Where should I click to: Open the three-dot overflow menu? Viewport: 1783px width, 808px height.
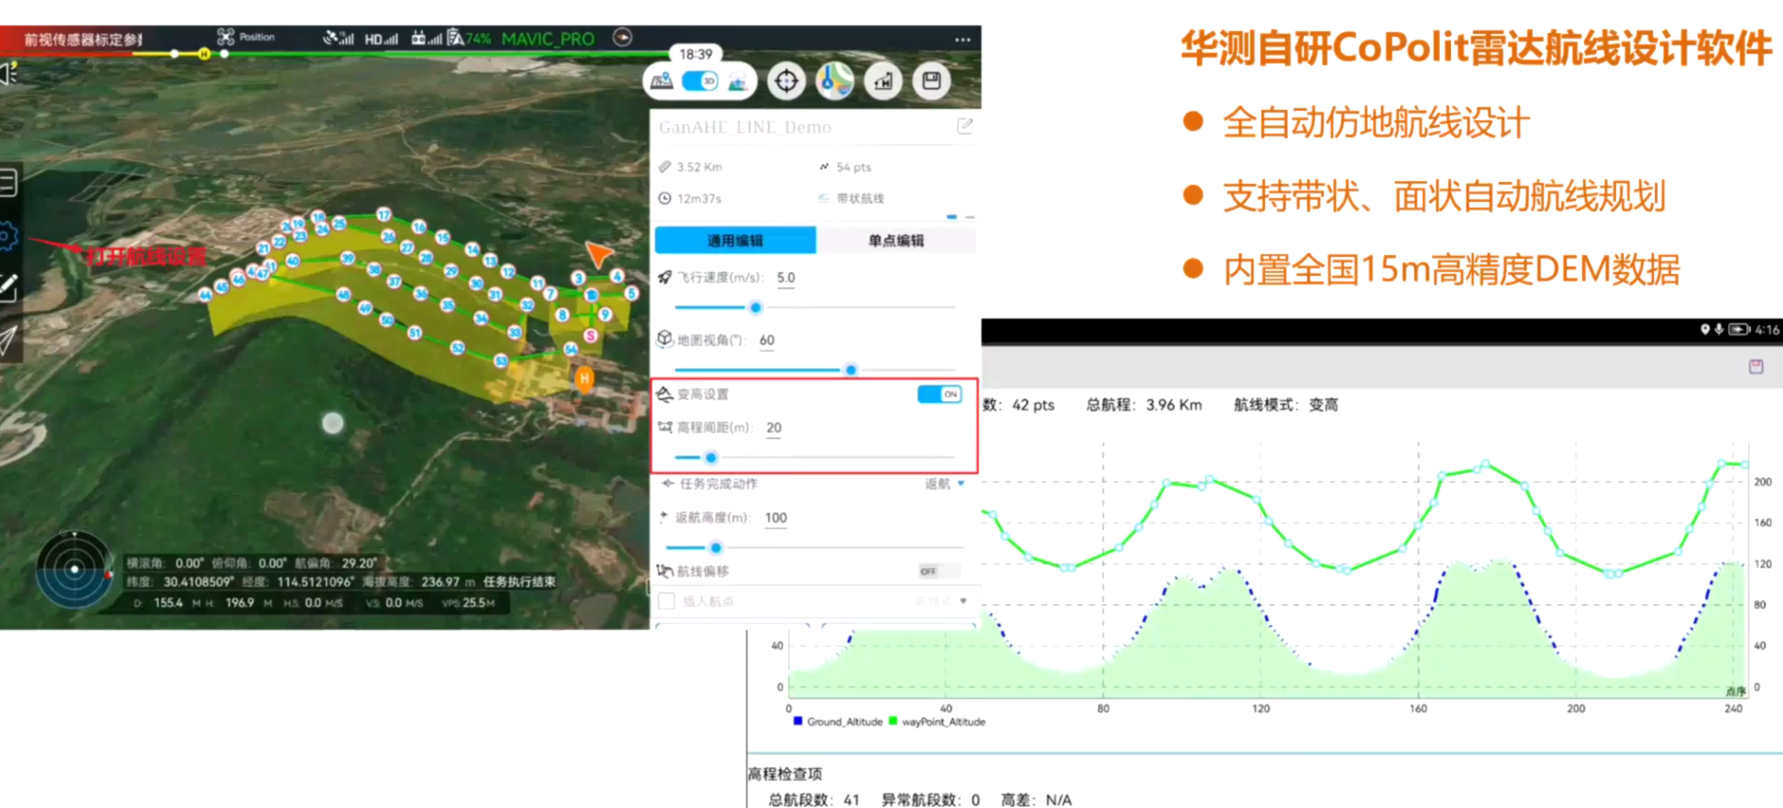click(x=962, y=40)
